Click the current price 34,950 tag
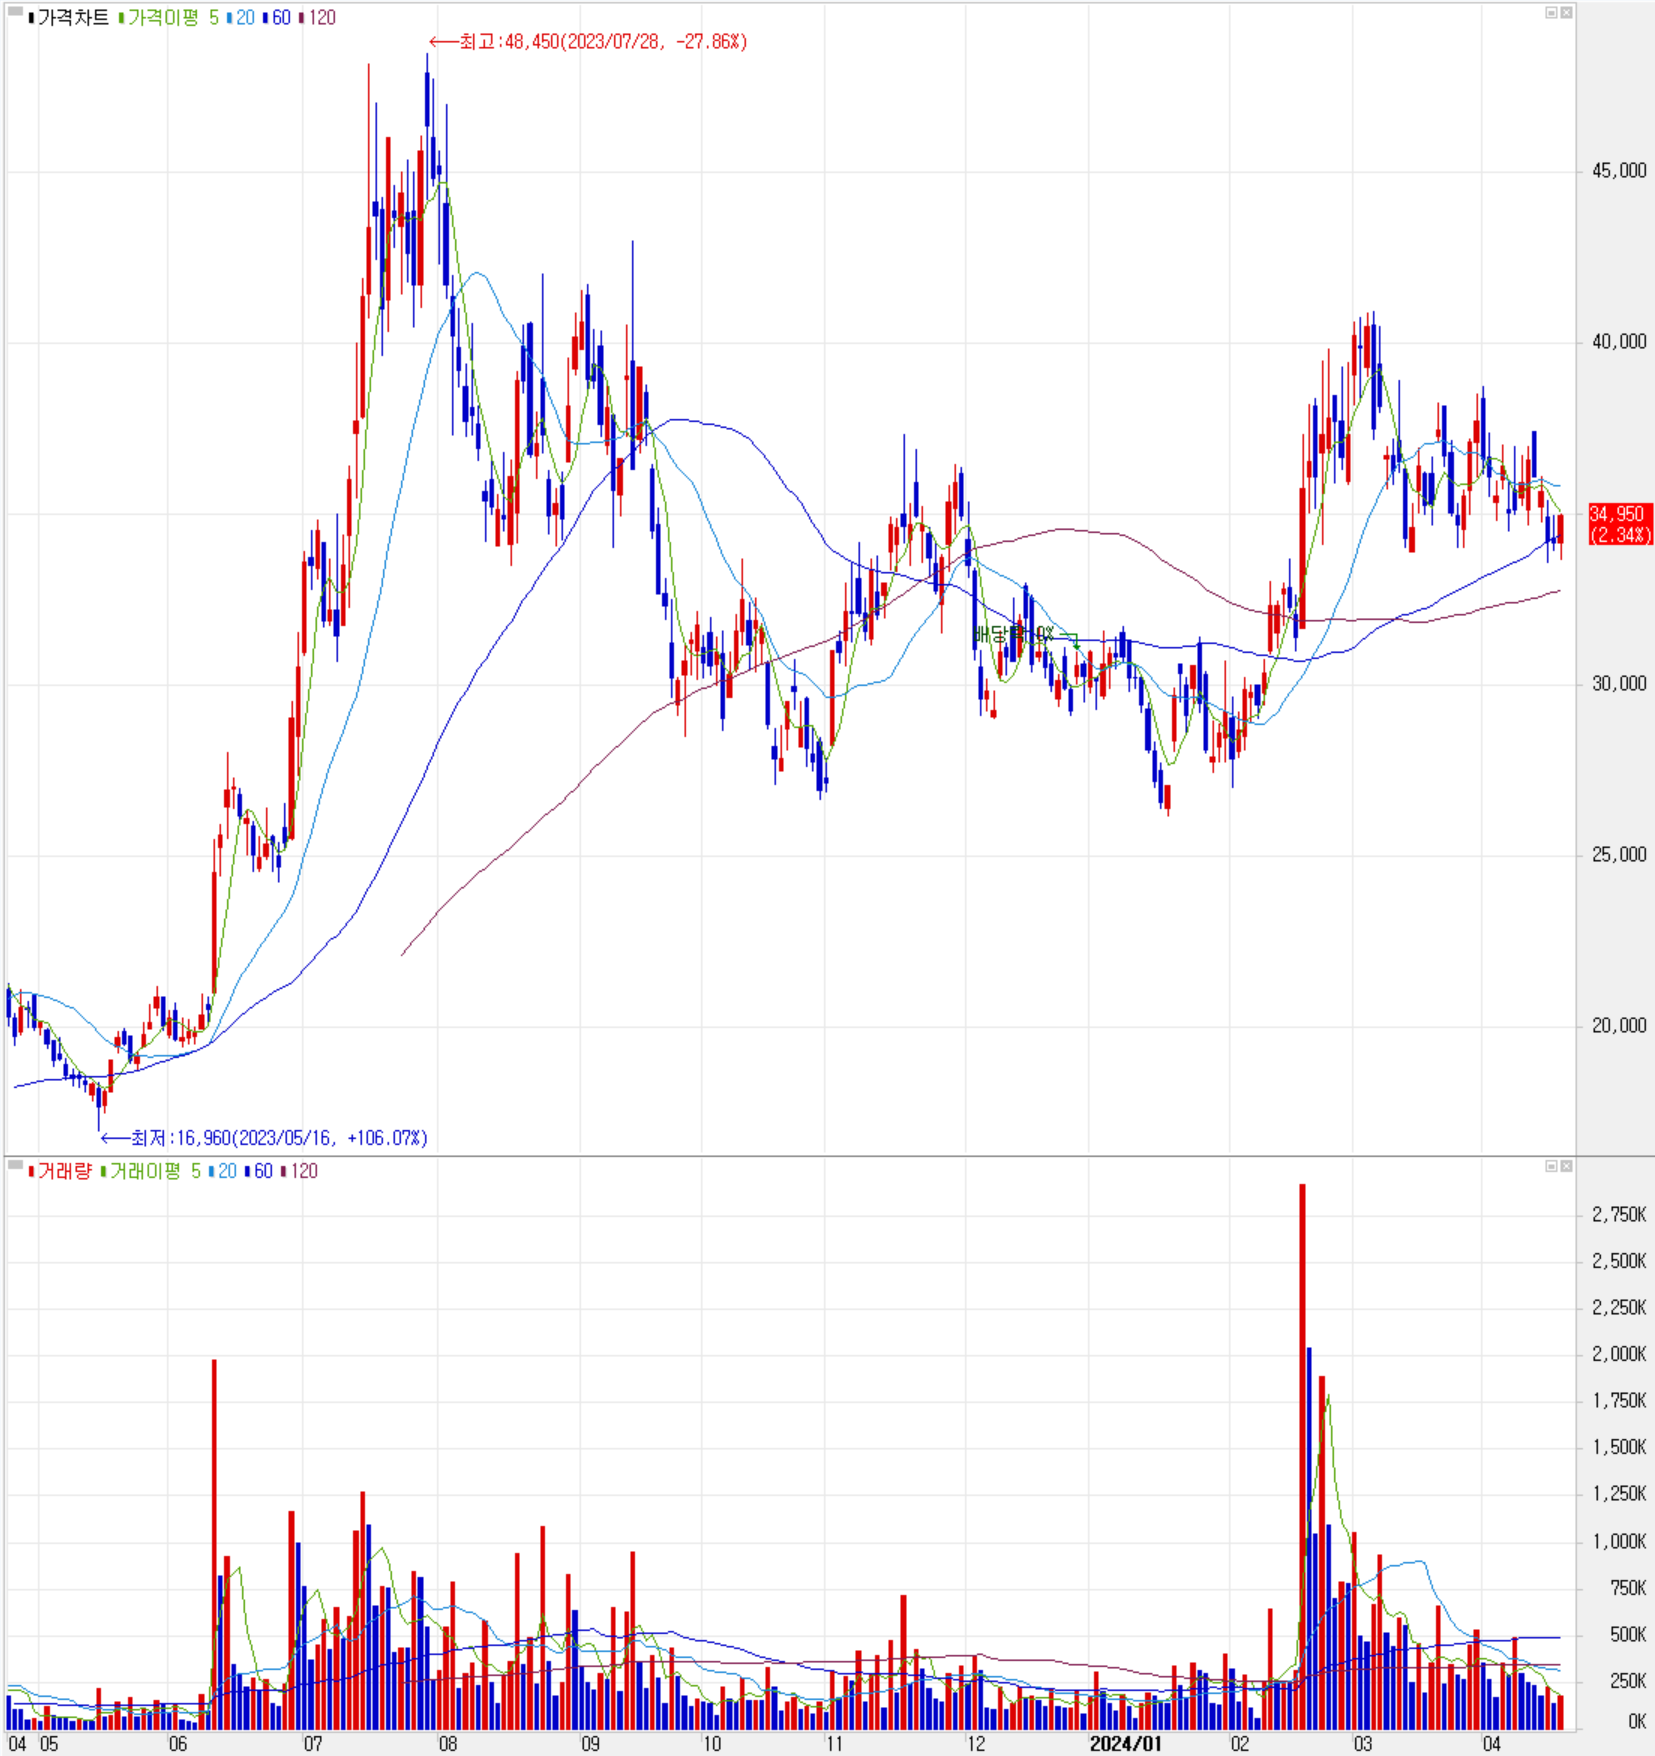 click(x=1620, y=524)
